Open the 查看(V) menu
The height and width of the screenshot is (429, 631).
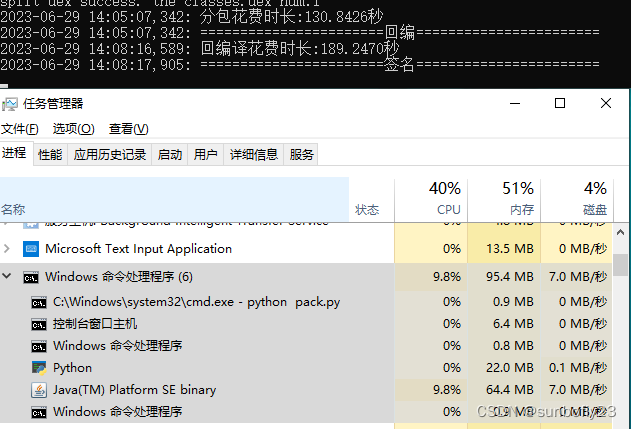tap(129, 129)
